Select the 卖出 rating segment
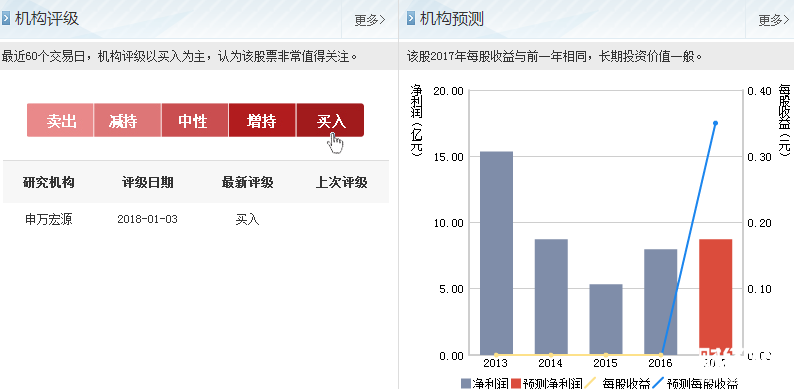Viewport: 794px width, 389px height. [60, 121]
